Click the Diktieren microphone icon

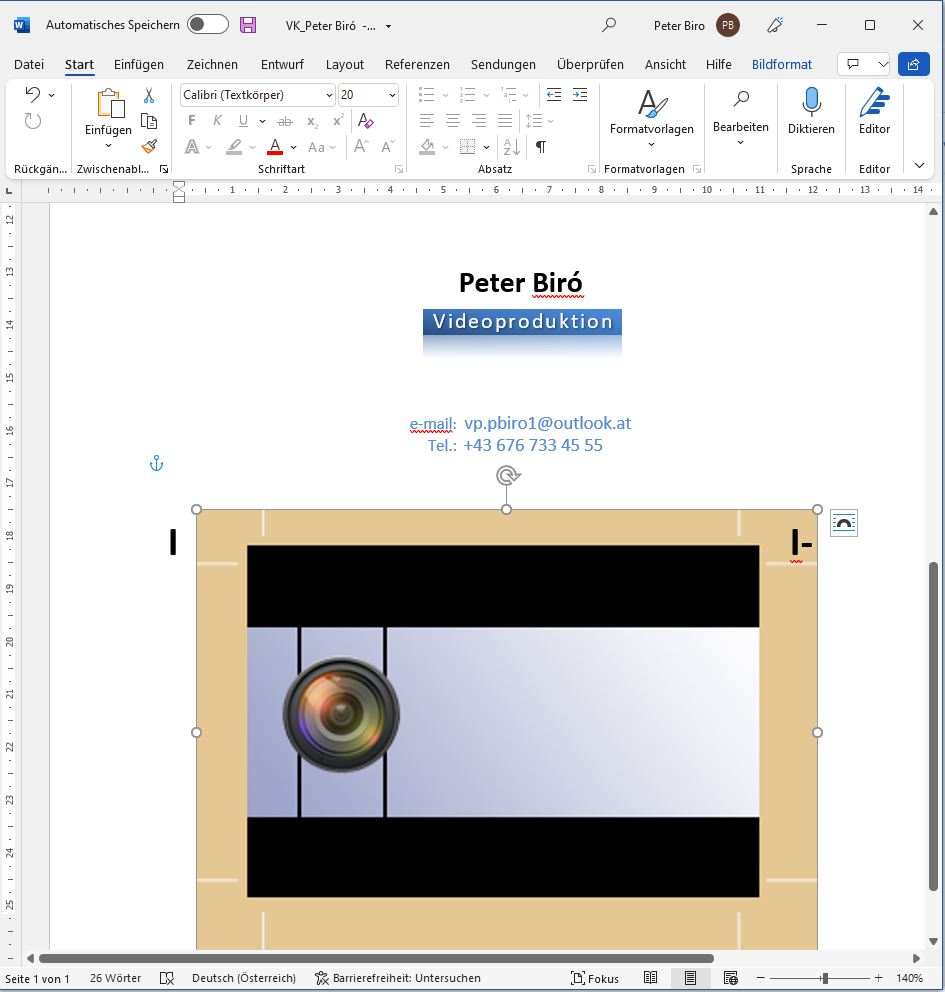click(811, 103)
